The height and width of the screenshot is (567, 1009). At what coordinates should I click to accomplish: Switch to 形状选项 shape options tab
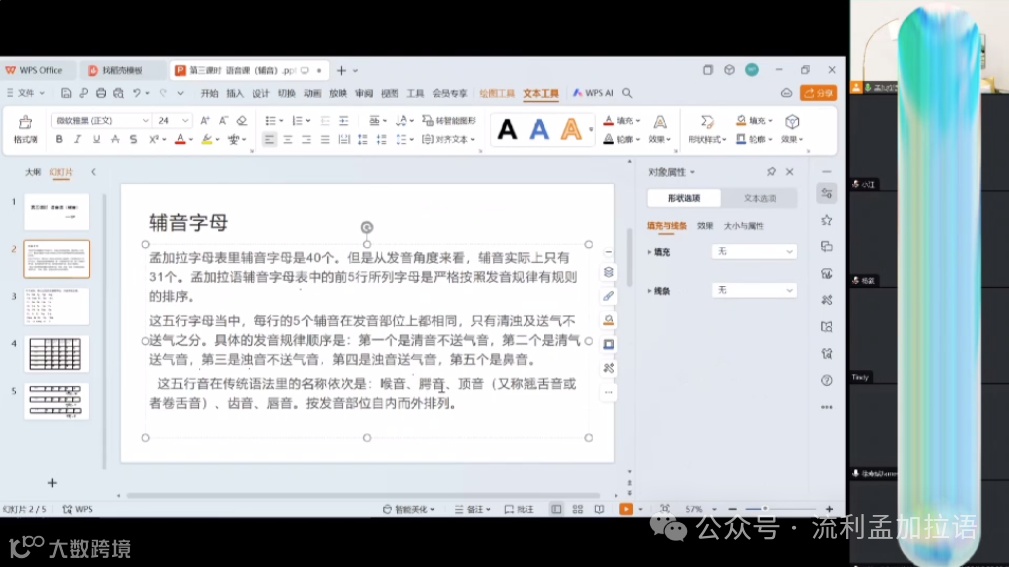pyautogui.click(x=683, y=198)
